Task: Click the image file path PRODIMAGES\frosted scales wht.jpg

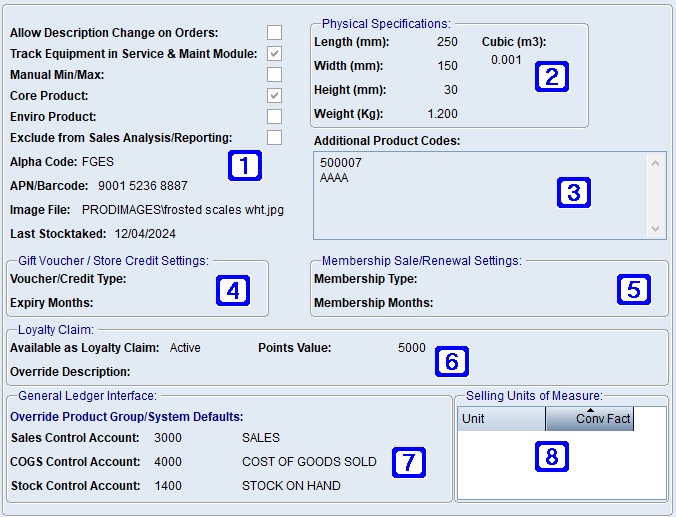Action: pyautogui.click(x=183, y=210)
